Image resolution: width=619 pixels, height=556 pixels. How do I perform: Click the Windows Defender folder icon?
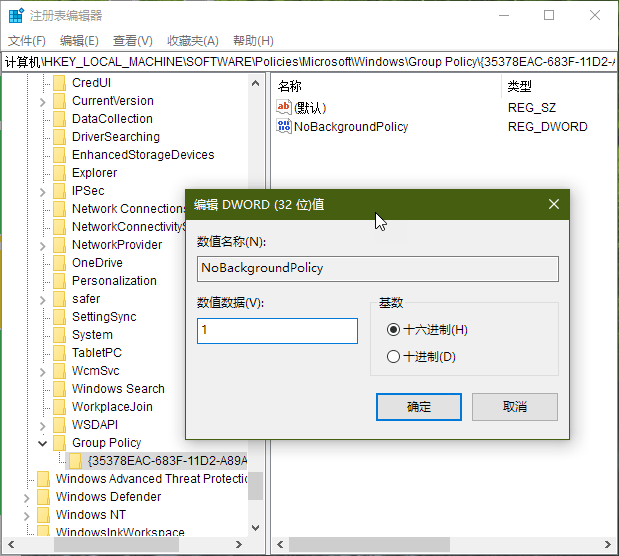point(44,497)
